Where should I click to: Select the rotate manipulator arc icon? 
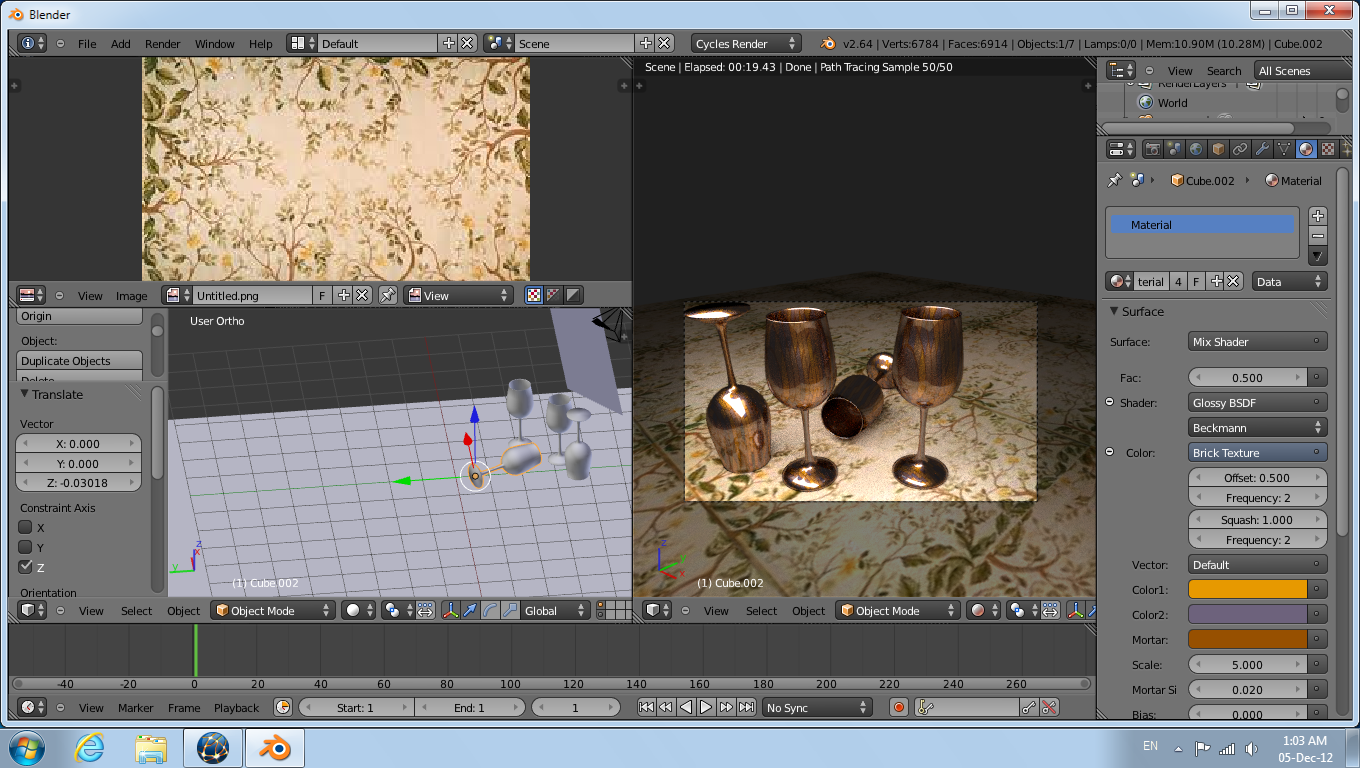coord(491,610)
